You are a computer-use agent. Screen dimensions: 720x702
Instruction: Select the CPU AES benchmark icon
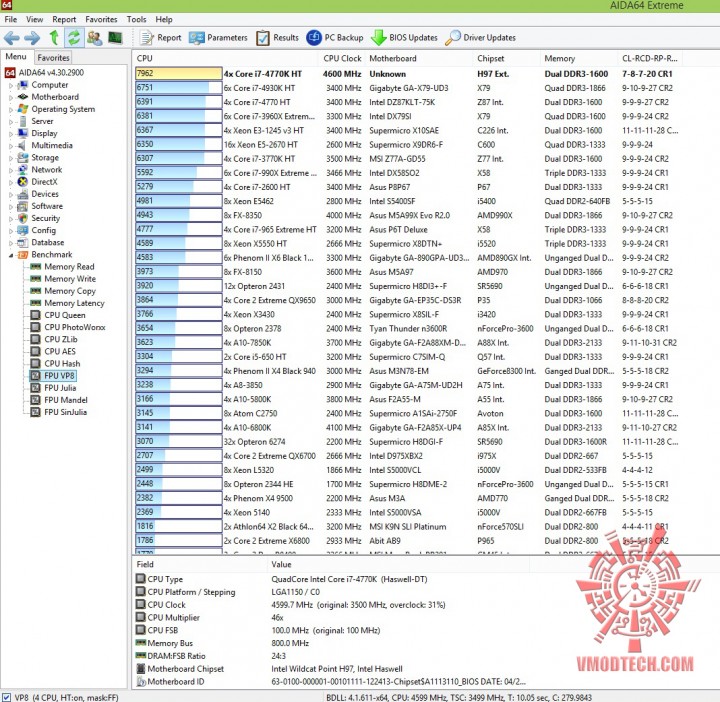(35, 351)
